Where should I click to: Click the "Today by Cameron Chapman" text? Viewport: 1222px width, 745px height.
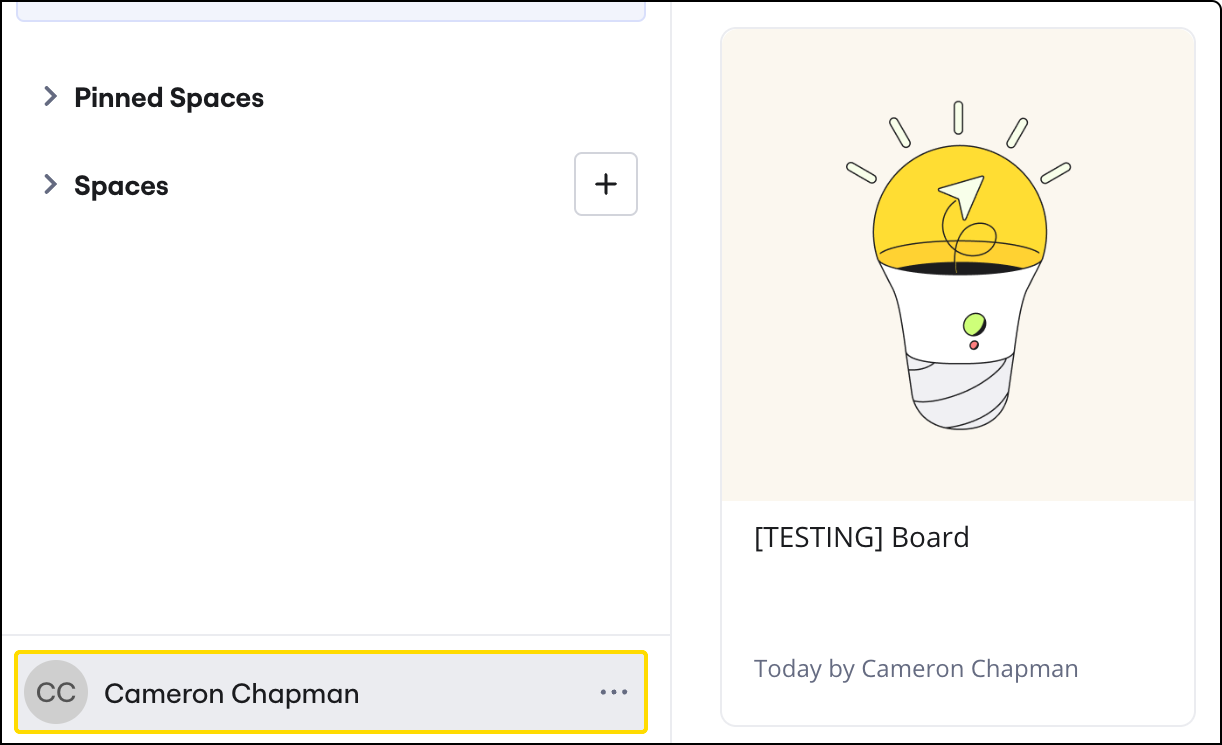click(915, 669)
